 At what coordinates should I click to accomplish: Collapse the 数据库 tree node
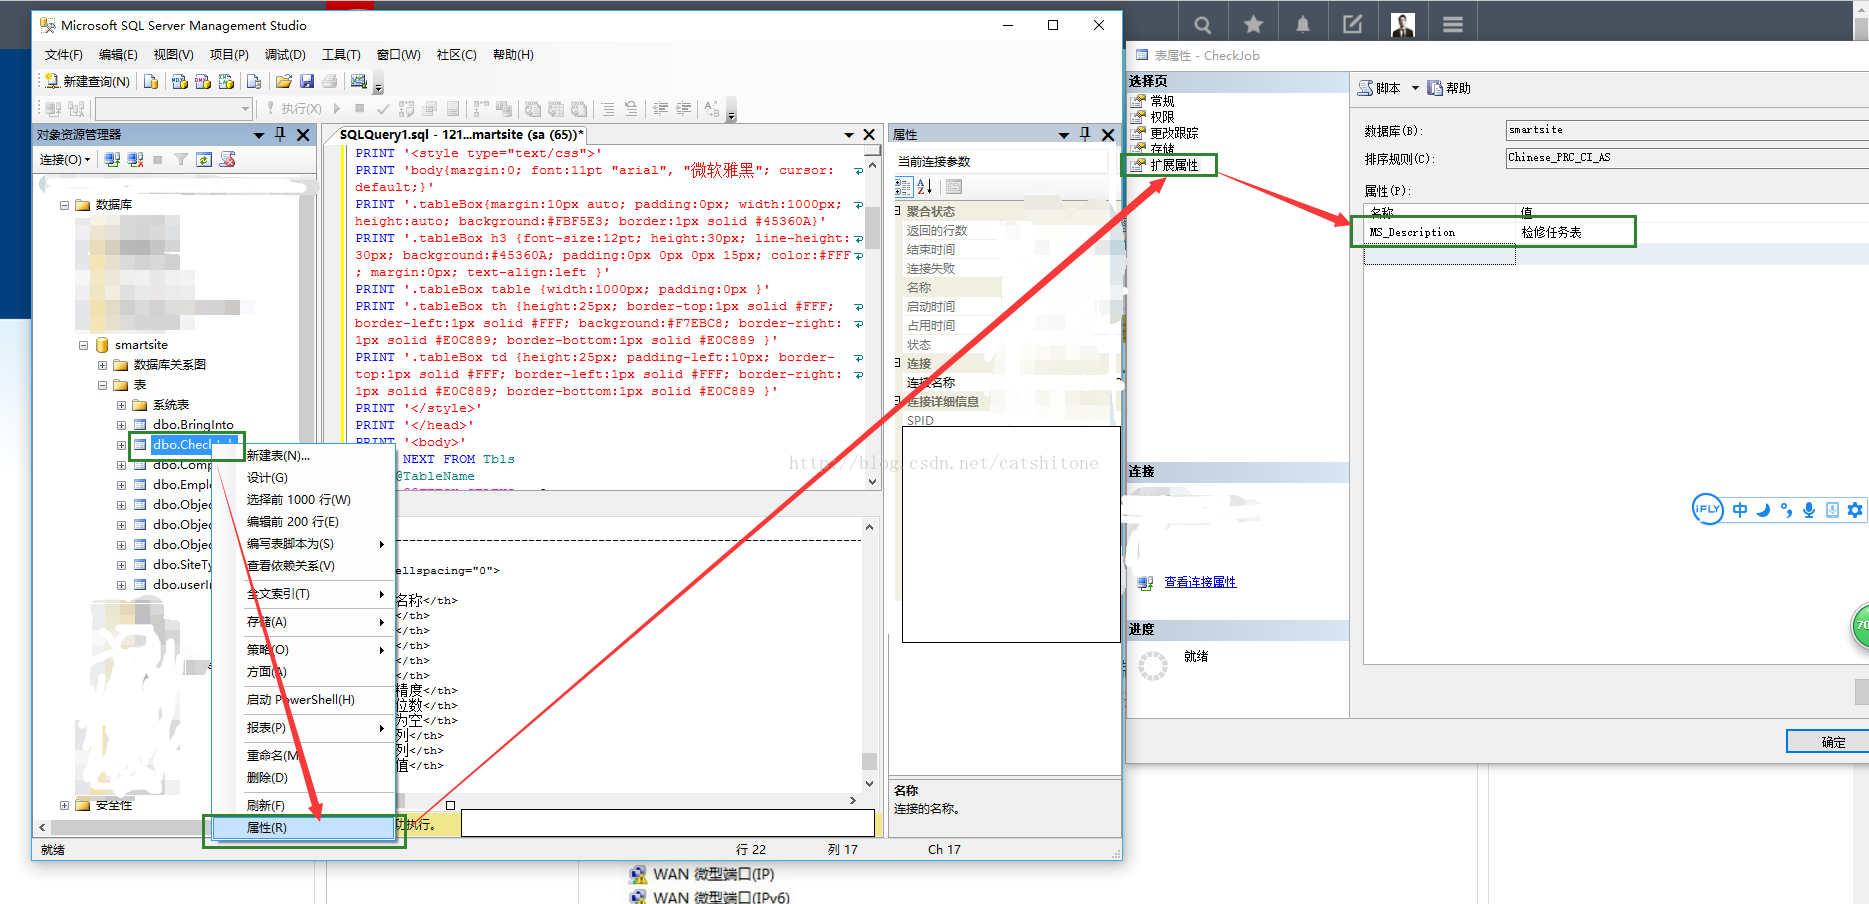pyautogui.click(x=65, y=205)
